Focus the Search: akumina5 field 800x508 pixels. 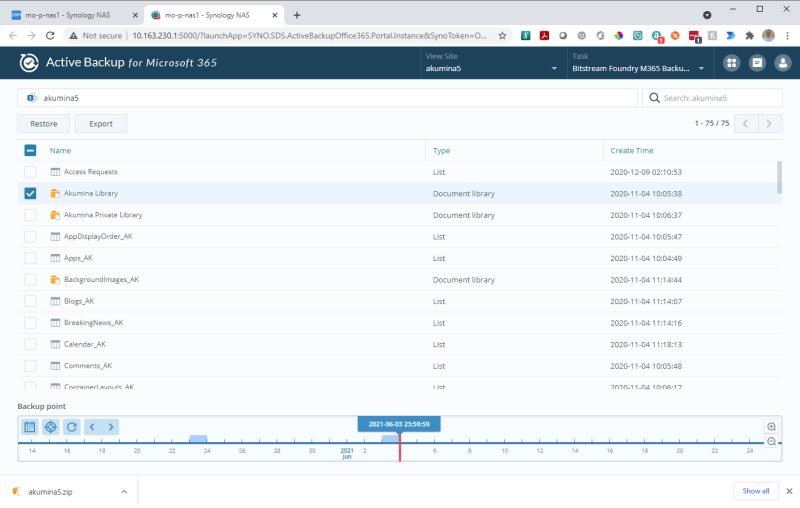(712, 98)
